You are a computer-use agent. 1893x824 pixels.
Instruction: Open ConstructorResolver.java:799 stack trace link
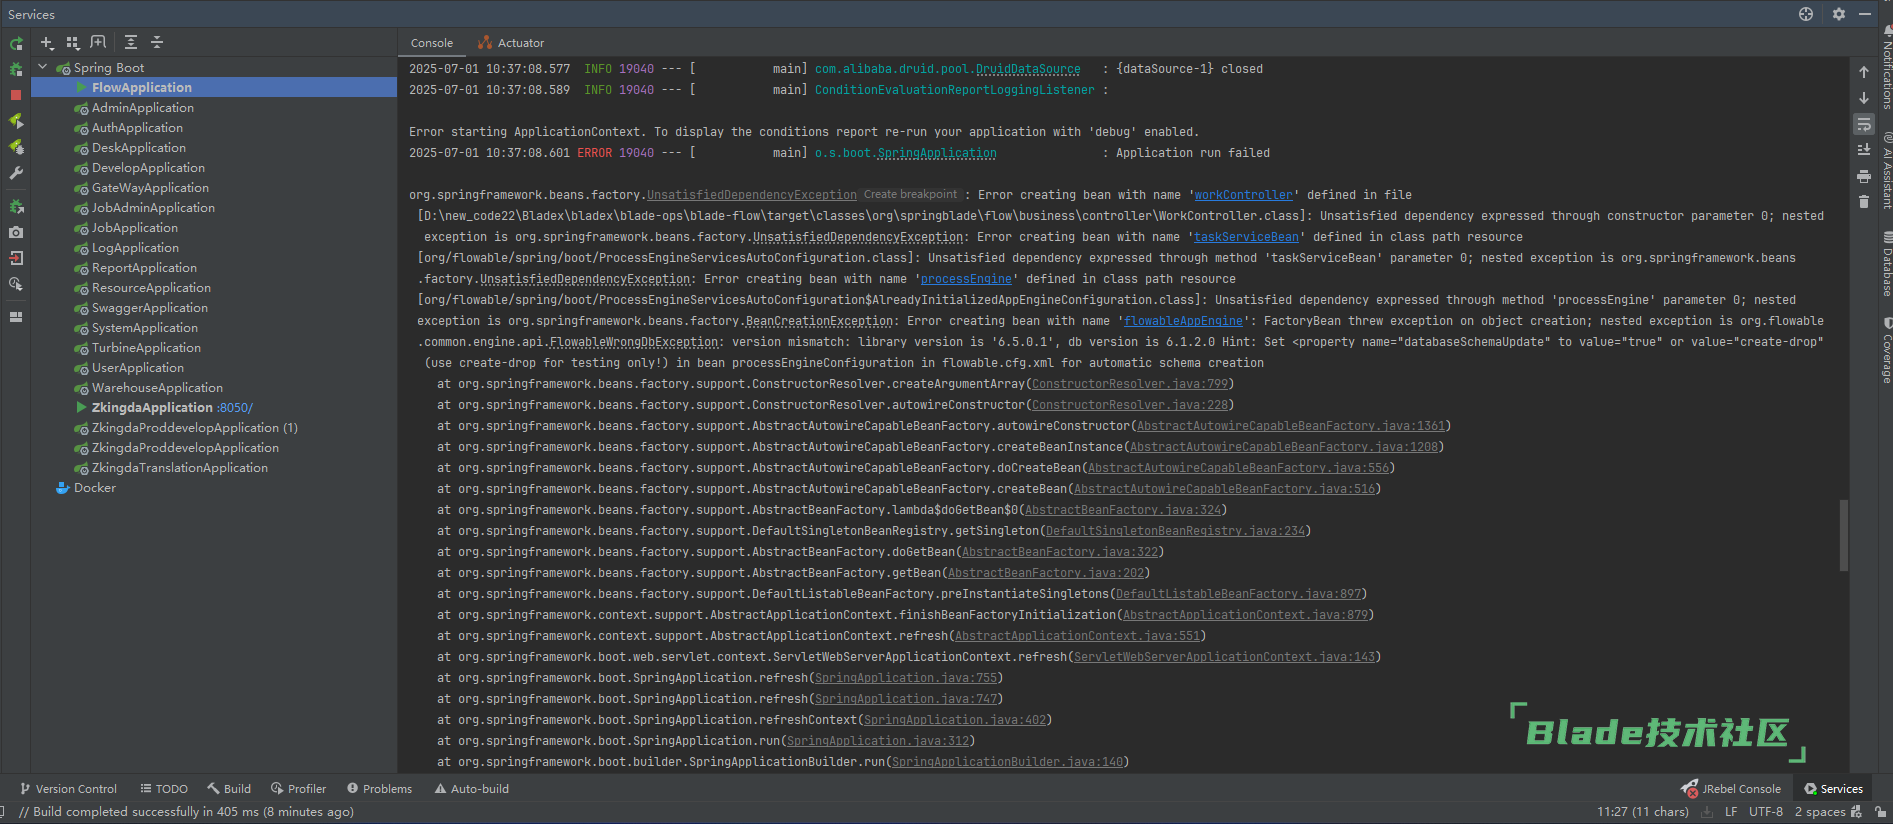[x=1130, y=384]
